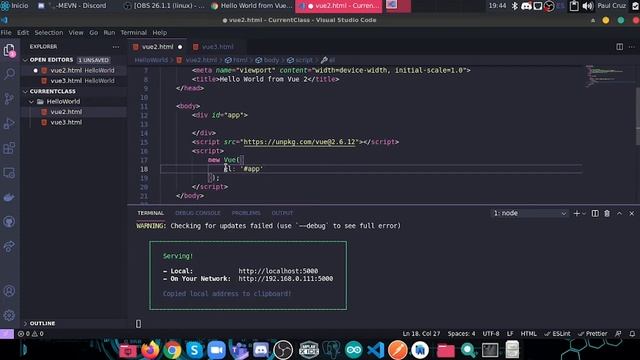This screenshot has height=360, width=640.
Task: Open launch profile dropdown next to plus
Action: 584,213
